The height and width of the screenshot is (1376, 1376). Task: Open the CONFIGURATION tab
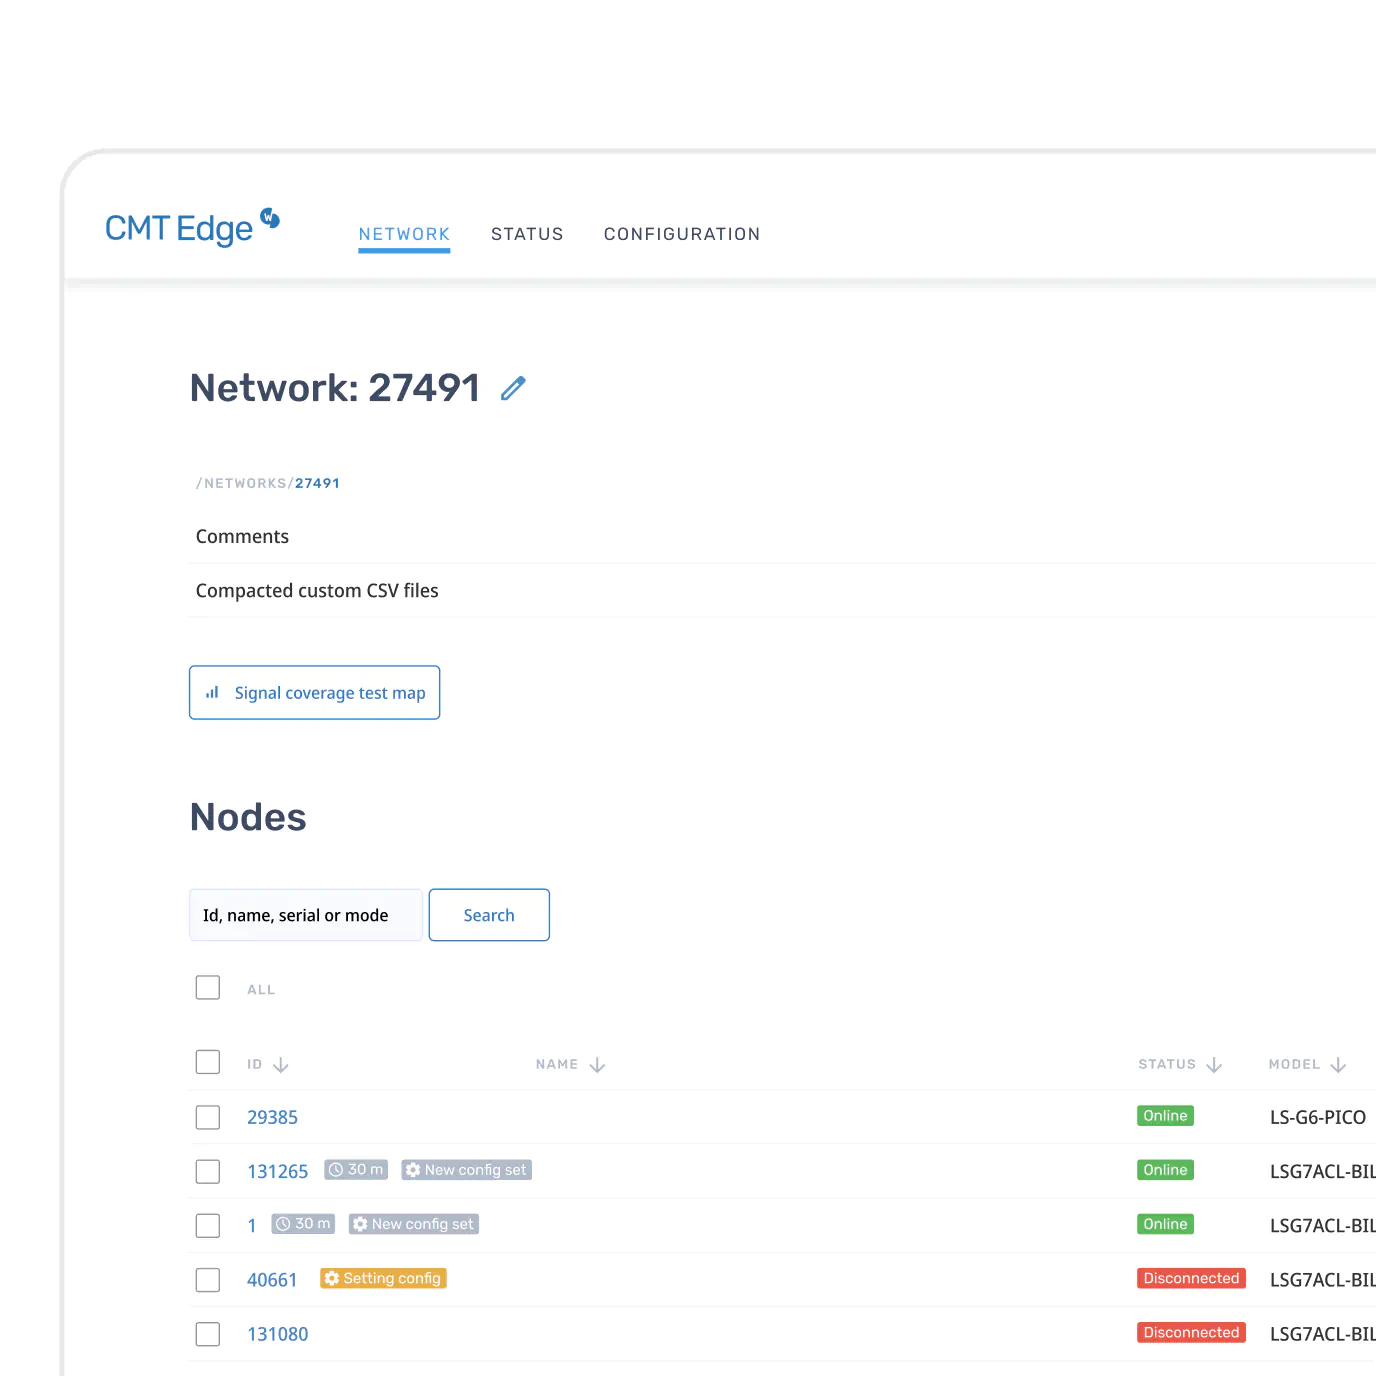681,233
